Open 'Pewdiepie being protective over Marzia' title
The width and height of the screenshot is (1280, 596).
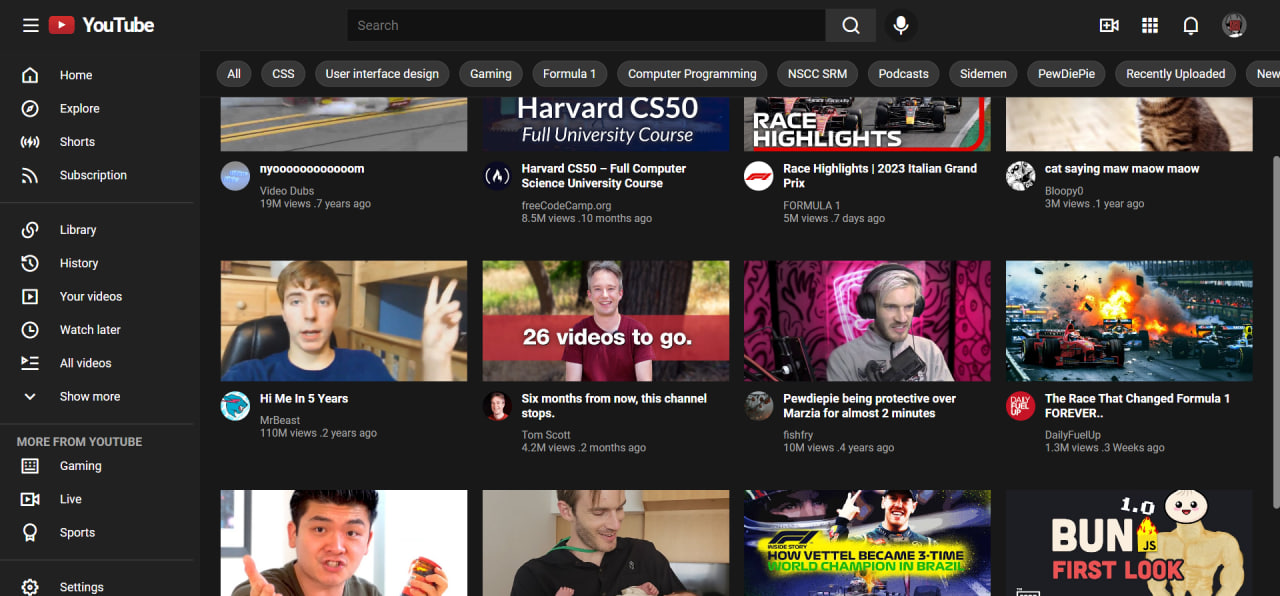point(870,406)
